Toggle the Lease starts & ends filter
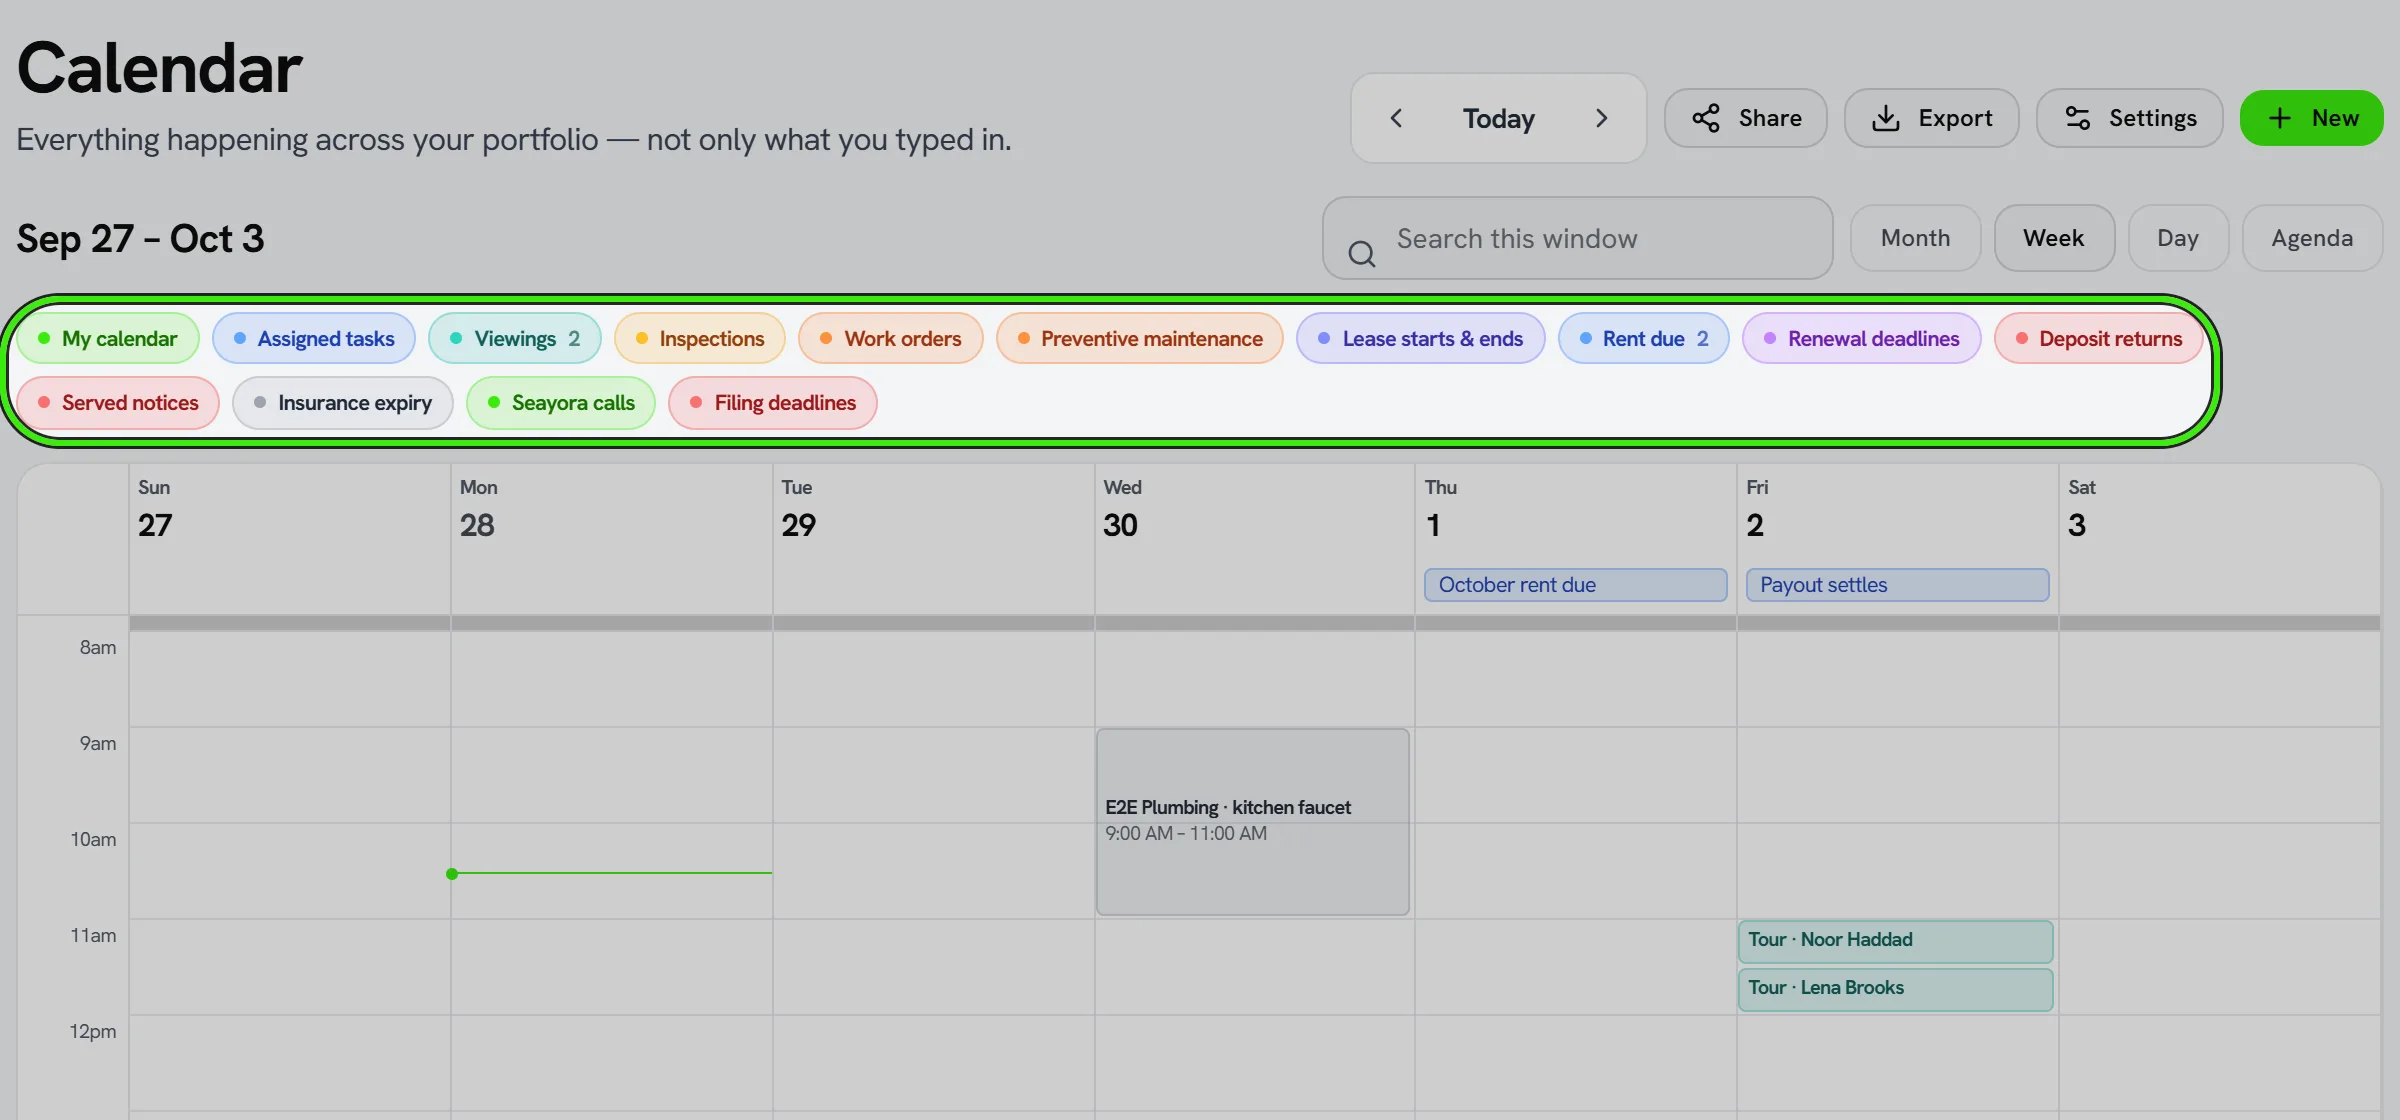This screenshot has height=1120, width=2400. click(x=1421, y=338)
